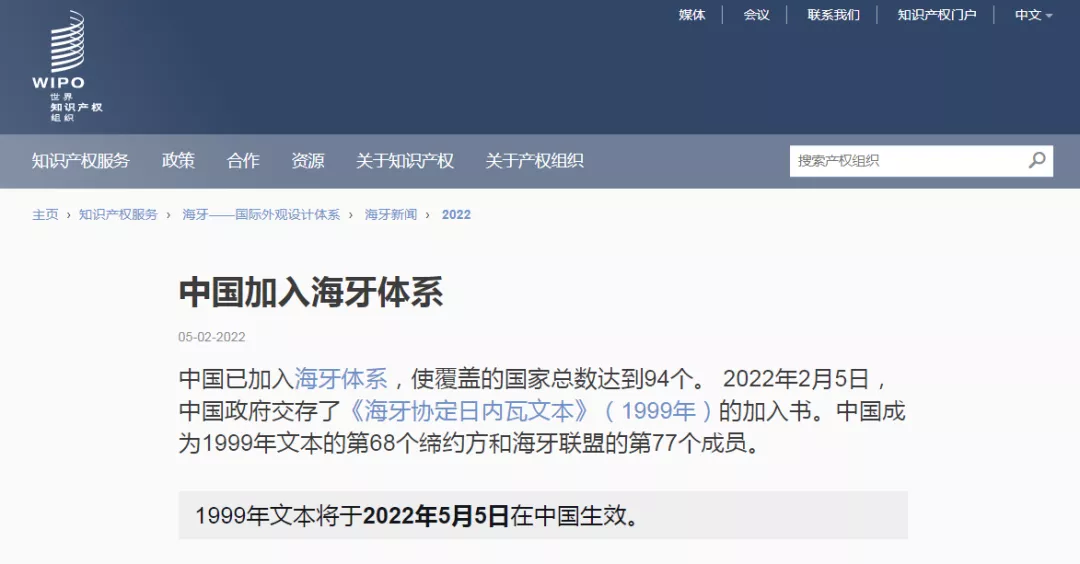Click the WIPO logo in the header
Screen dimensions: 1080x564
(x=67, y=66)
